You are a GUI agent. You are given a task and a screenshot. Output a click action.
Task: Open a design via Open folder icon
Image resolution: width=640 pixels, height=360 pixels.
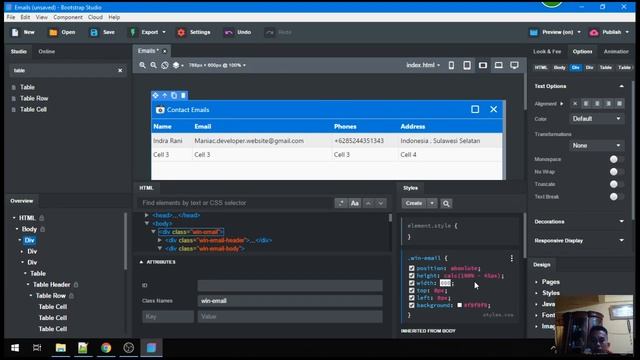pyautogui.click(x=53, y=32)
